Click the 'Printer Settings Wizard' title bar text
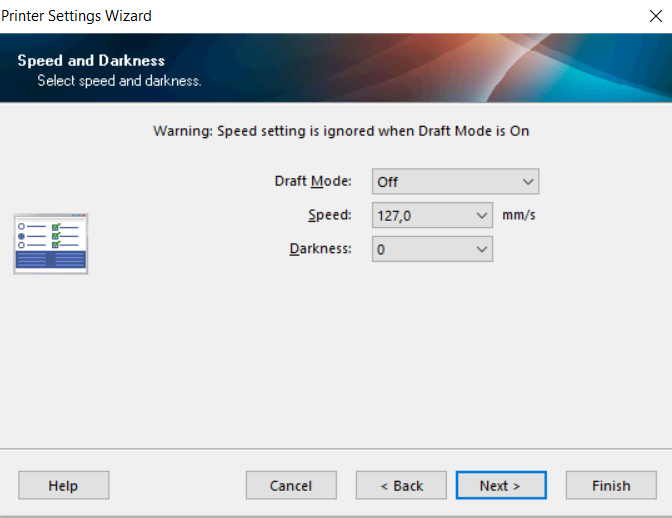The image size is (672, 518). [x=77, y=16]
